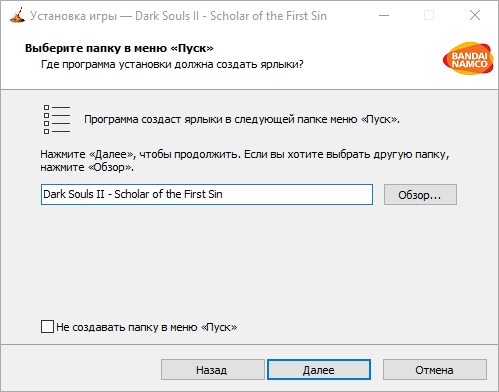Image resolution: width=499 pixels, height=392 pixels.
Task: Close the Dark Souls II installer window
Action: pos(475,15)
